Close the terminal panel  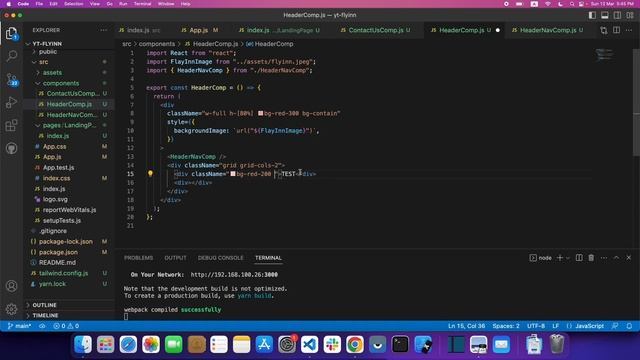coord(629,258)
